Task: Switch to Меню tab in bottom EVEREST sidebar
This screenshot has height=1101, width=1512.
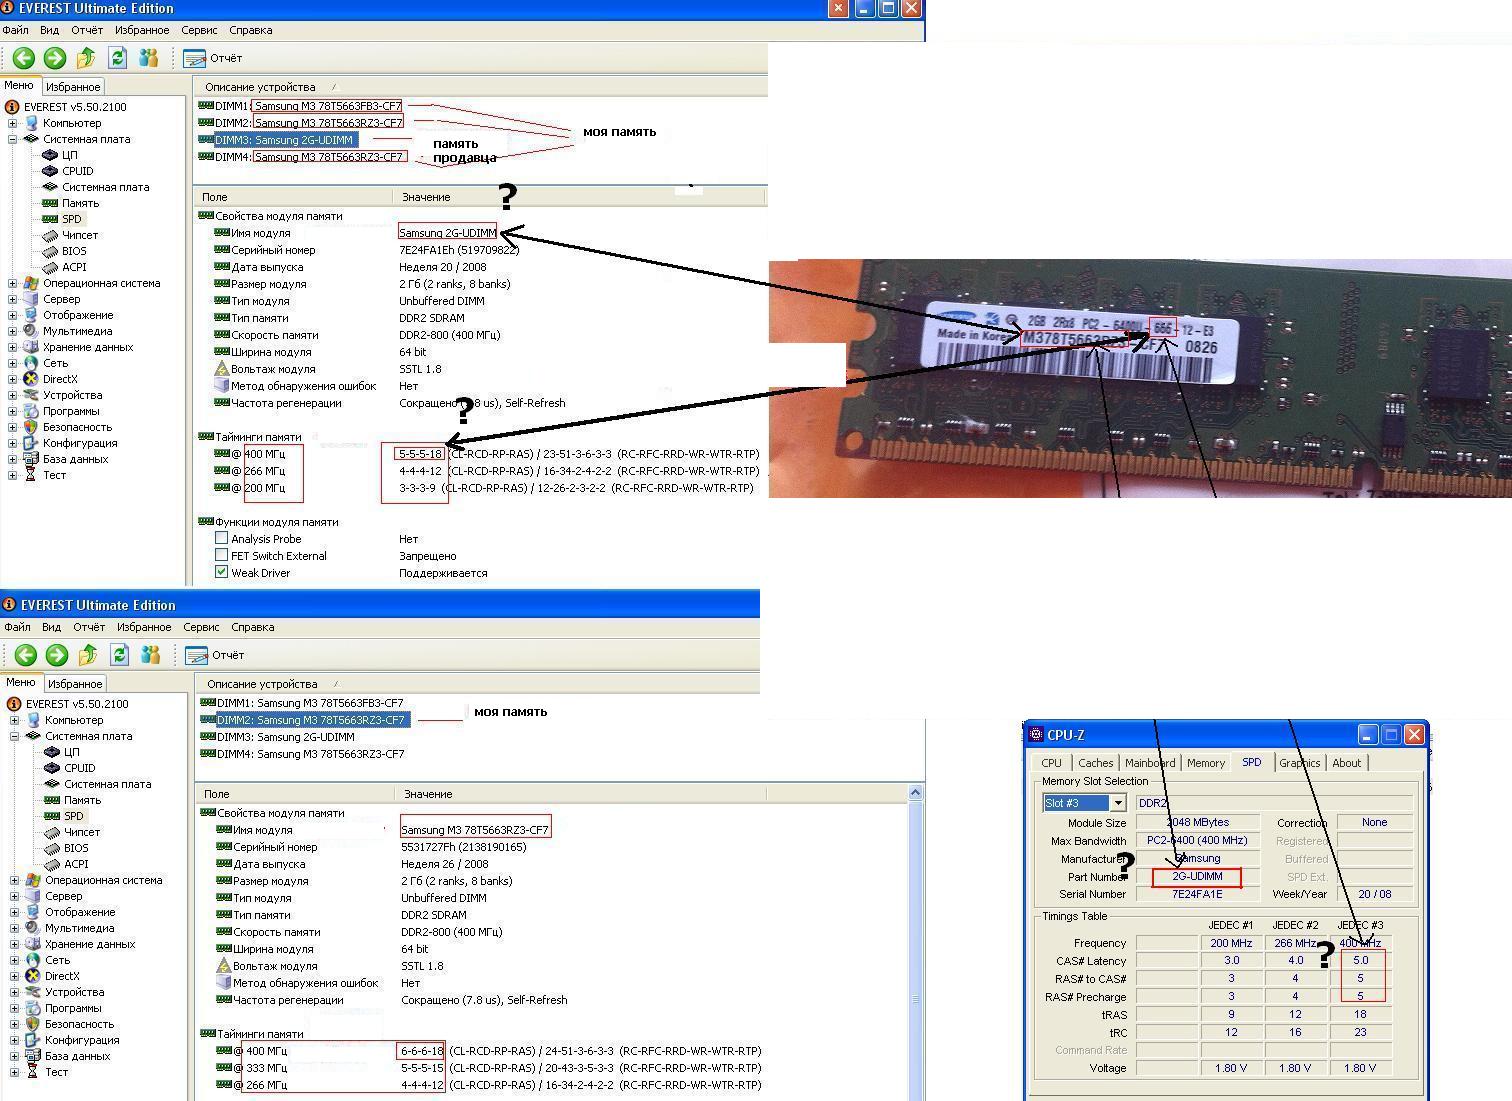Action: point(20,682)
